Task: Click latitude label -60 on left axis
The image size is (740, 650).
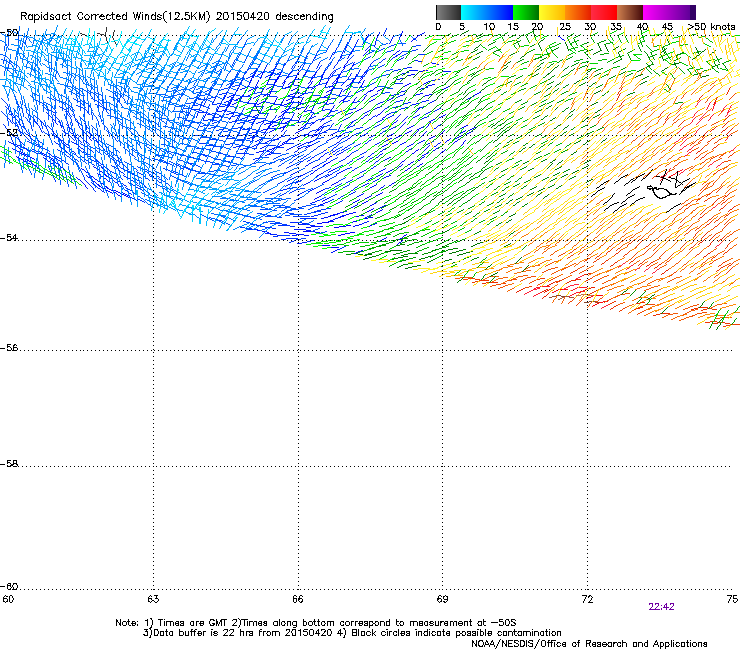Action: (x=9, y=587)
